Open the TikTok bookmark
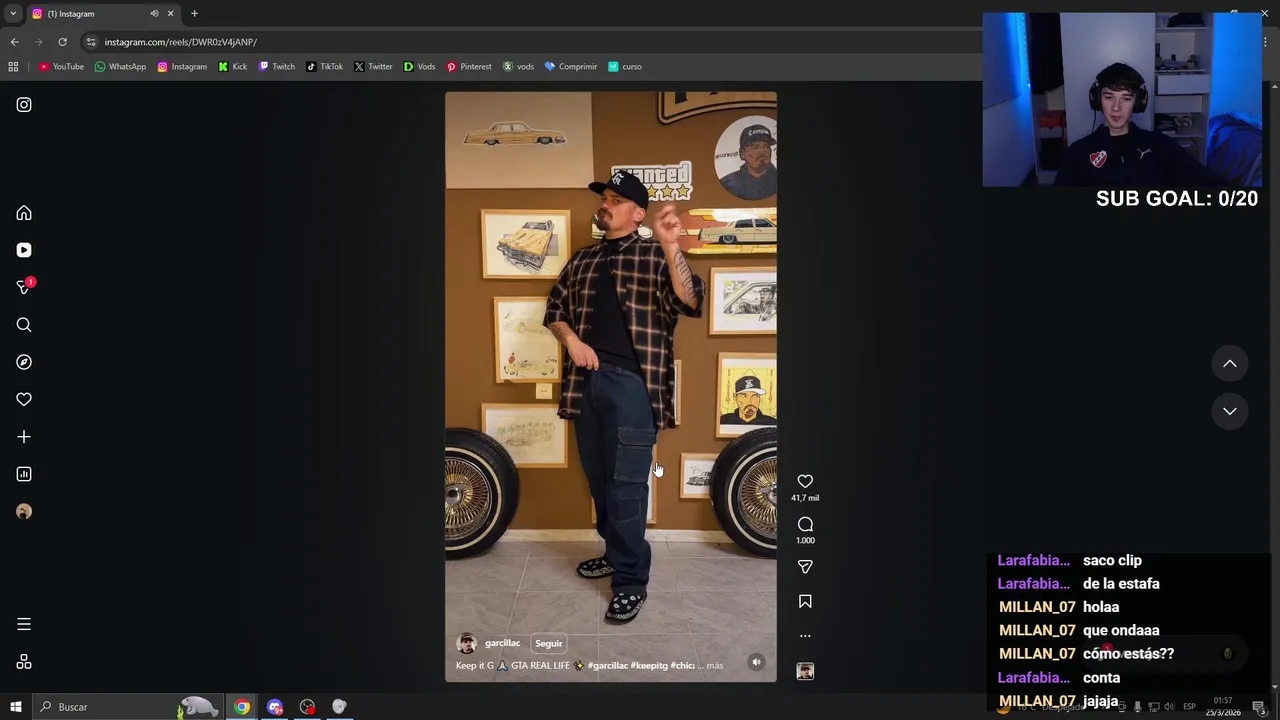 [x=325, y=67]
